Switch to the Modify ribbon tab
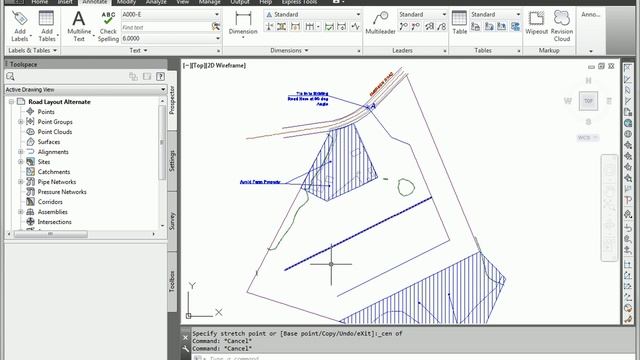The image size is (640, 360). pyautogui.click(x=126, y=2)
